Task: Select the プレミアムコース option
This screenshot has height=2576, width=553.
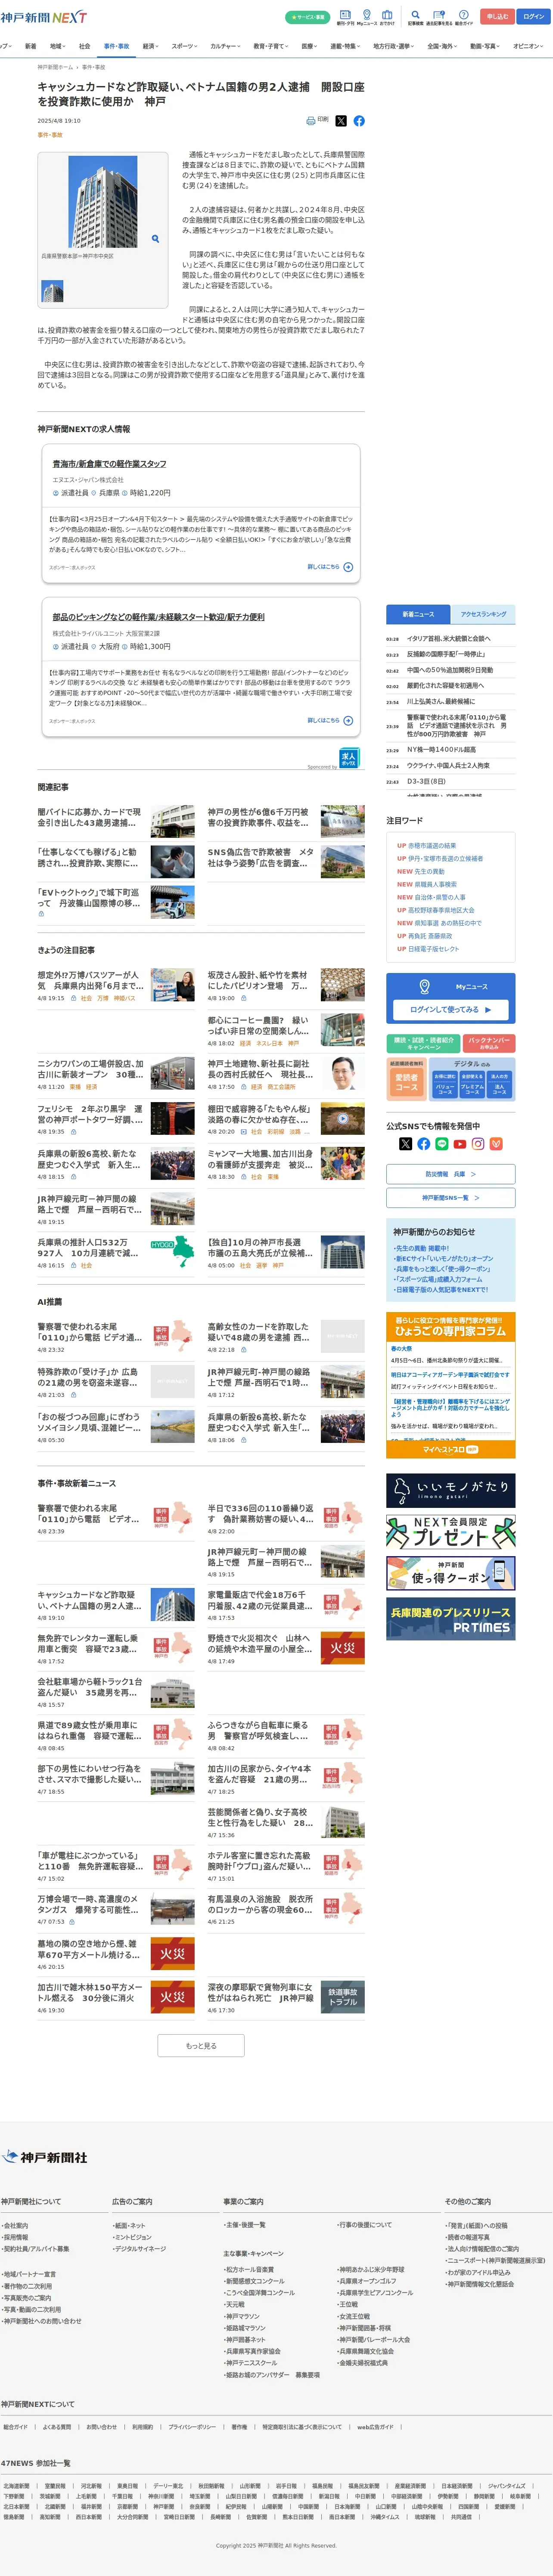Action: click(x=472, y=1085)
